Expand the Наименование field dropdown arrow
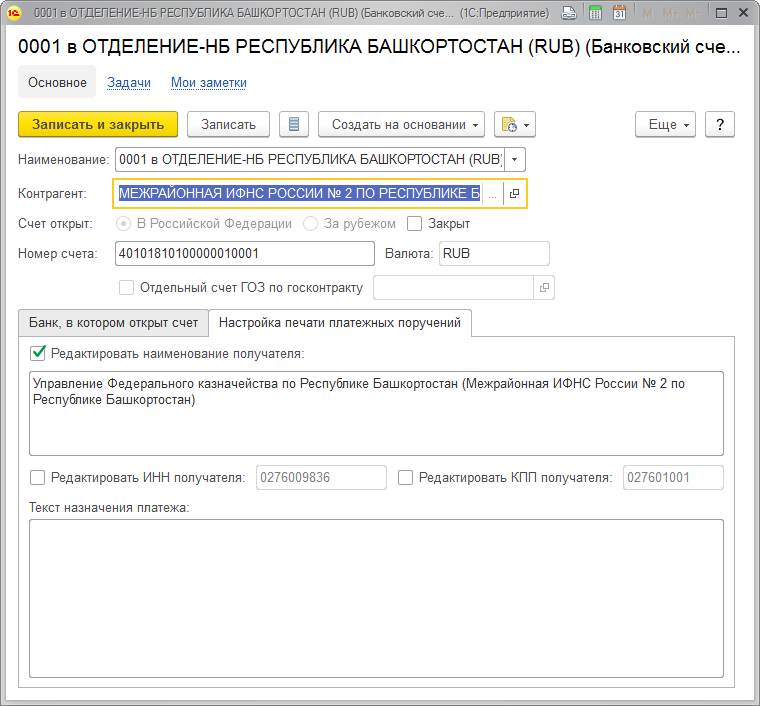 pyautogui.click(x=514, y=159)
